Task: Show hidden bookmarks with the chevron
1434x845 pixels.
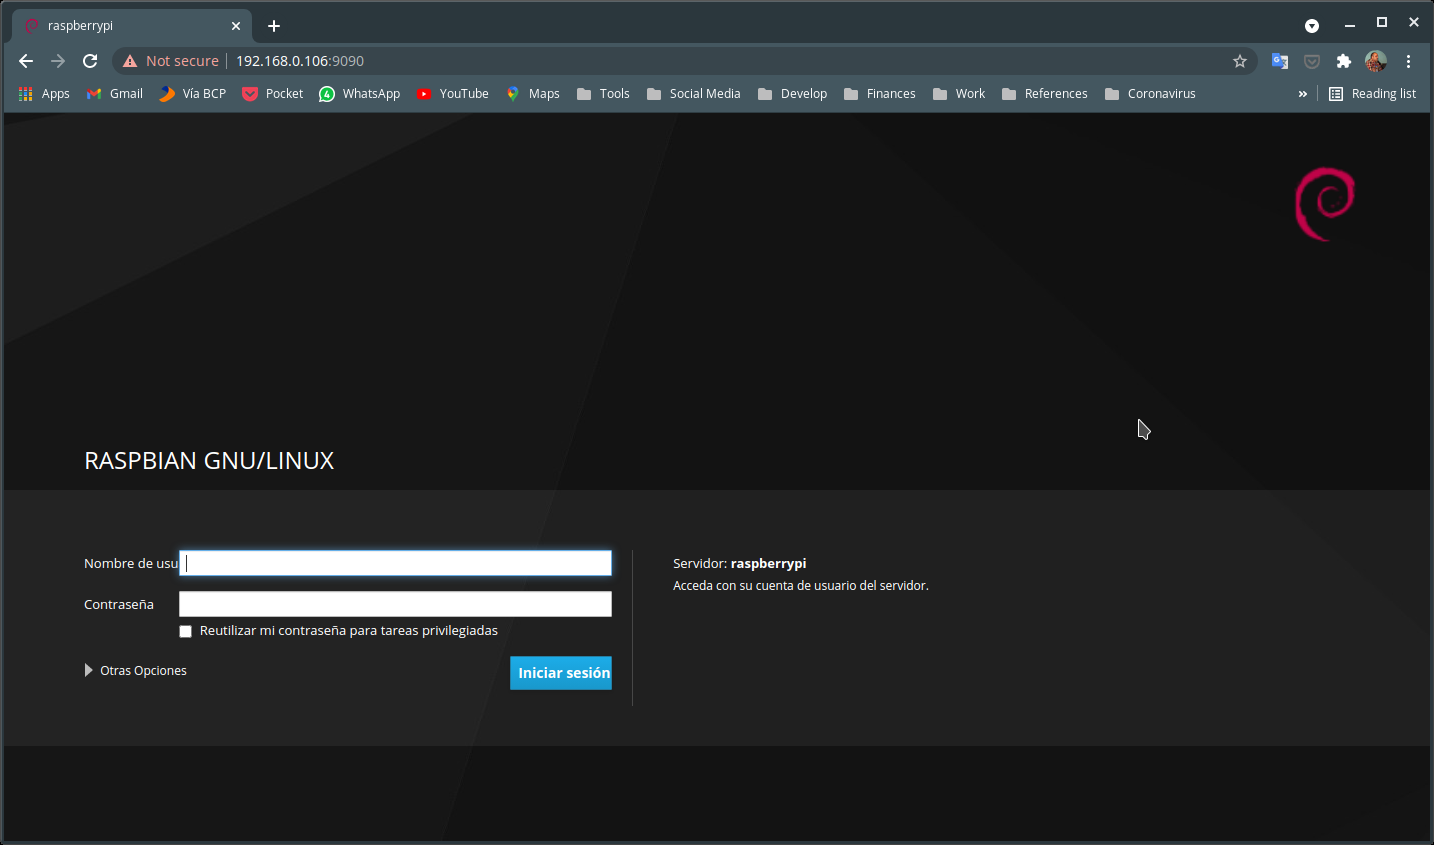Action: coord(1302,94)
